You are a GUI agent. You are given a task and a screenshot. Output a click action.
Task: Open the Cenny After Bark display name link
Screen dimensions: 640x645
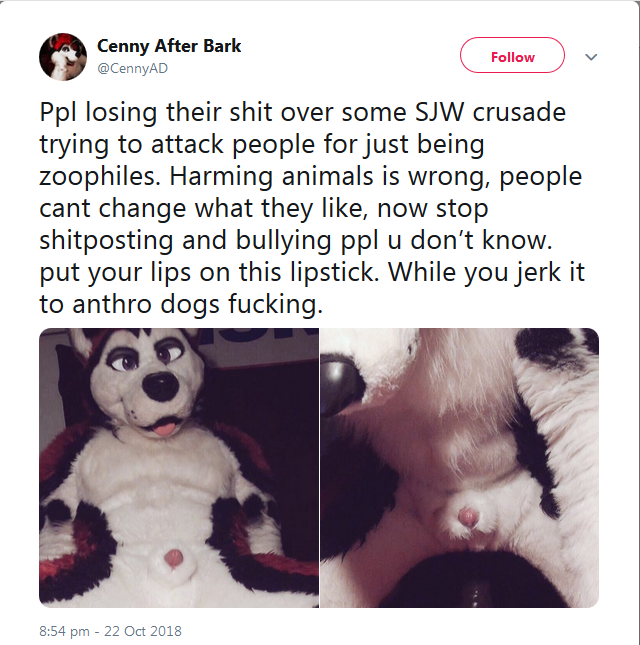(x=169, y=46)
